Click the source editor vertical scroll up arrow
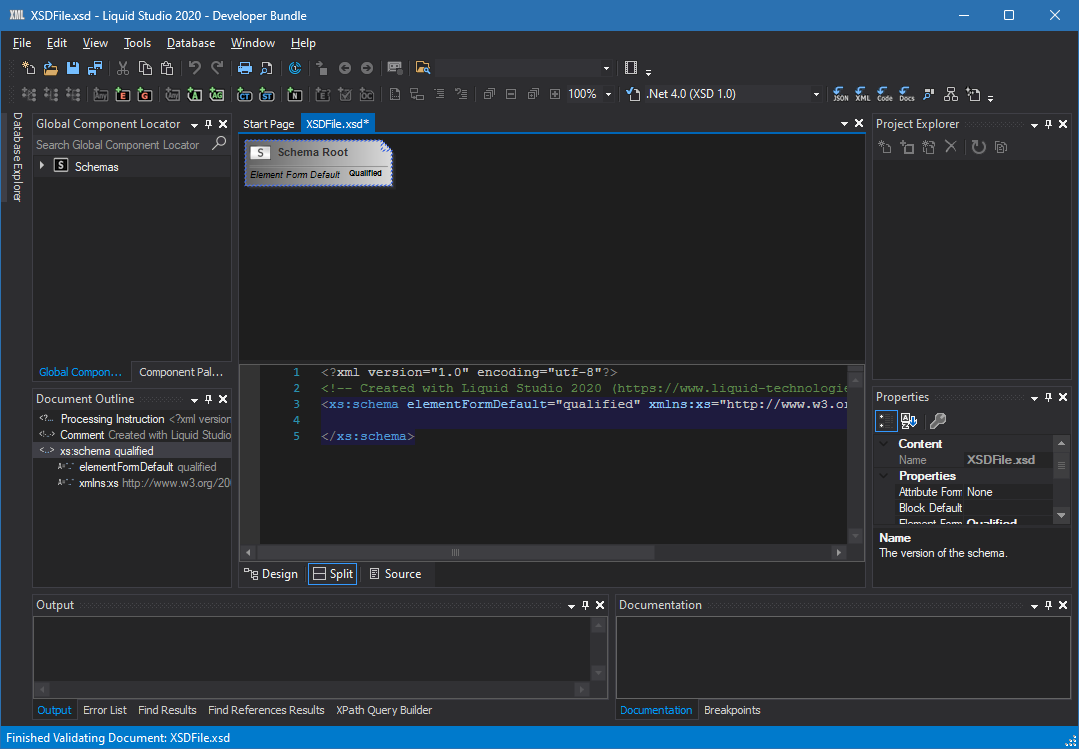 click(855, 379)
